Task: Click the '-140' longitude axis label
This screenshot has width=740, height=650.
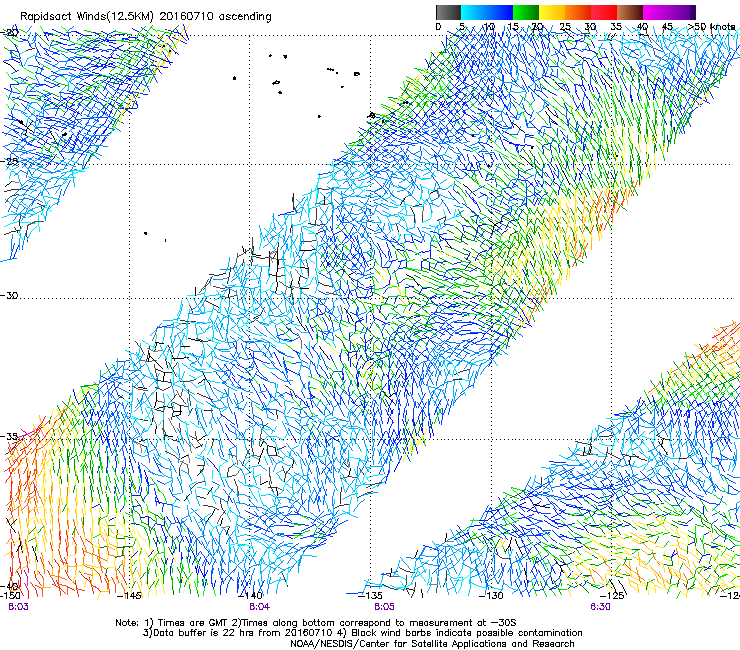Action: coord(250,595)
